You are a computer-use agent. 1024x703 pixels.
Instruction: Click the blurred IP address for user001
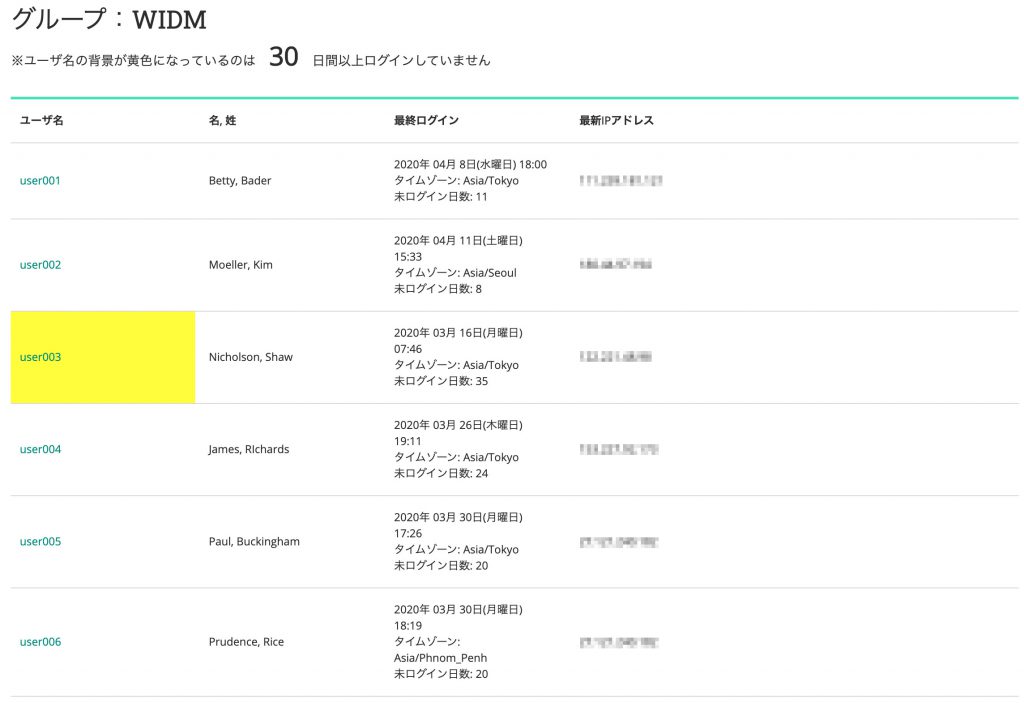tap(621, 181)
